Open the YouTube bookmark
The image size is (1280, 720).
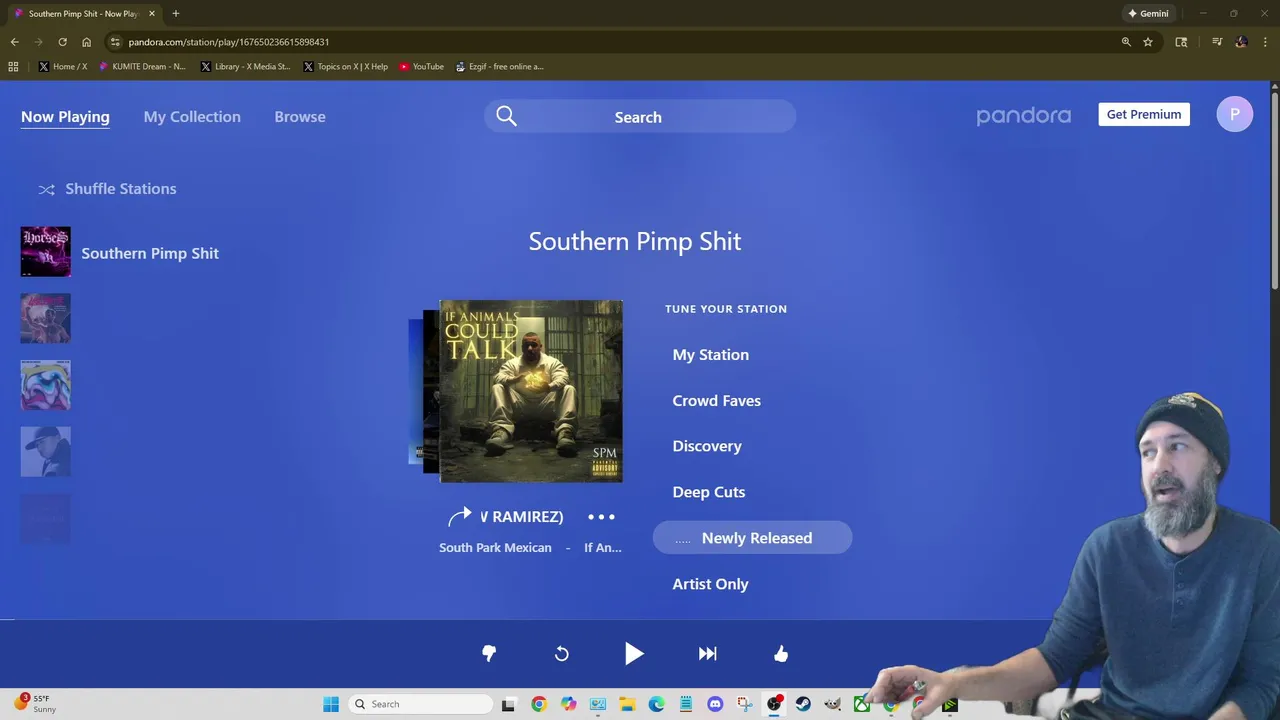[421, 66]
